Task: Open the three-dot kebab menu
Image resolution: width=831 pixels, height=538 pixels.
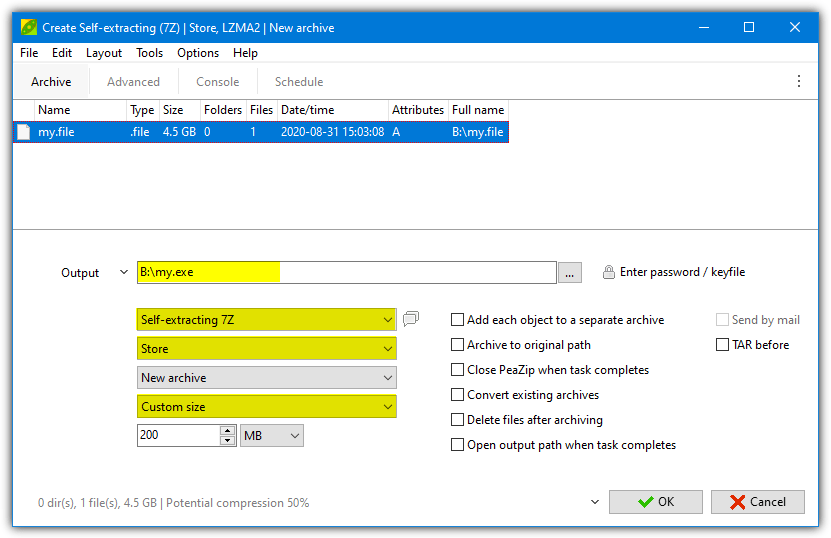Action: click(799, 81)
